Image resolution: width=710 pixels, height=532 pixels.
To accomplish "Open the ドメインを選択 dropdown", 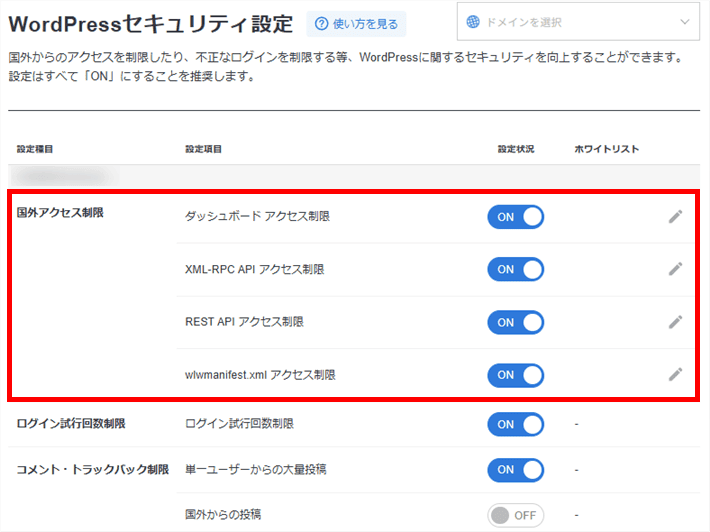I will (578, 22).
